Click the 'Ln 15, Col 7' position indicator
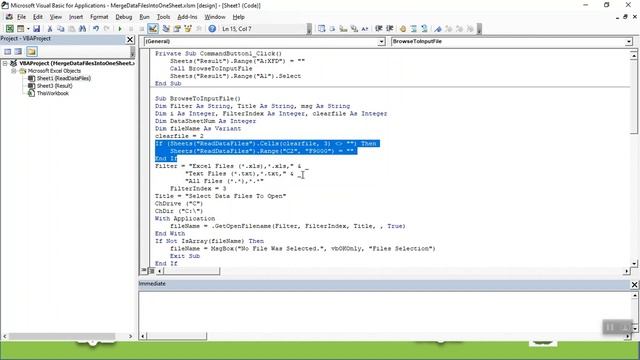640x360 pixels. pos(237,29)
